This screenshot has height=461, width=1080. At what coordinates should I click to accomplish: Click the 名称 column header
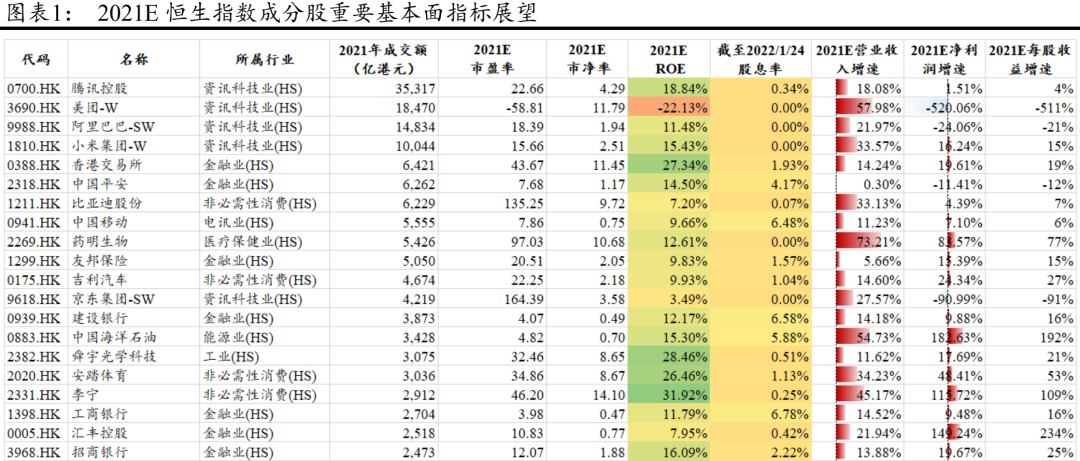tap(133, 60)
